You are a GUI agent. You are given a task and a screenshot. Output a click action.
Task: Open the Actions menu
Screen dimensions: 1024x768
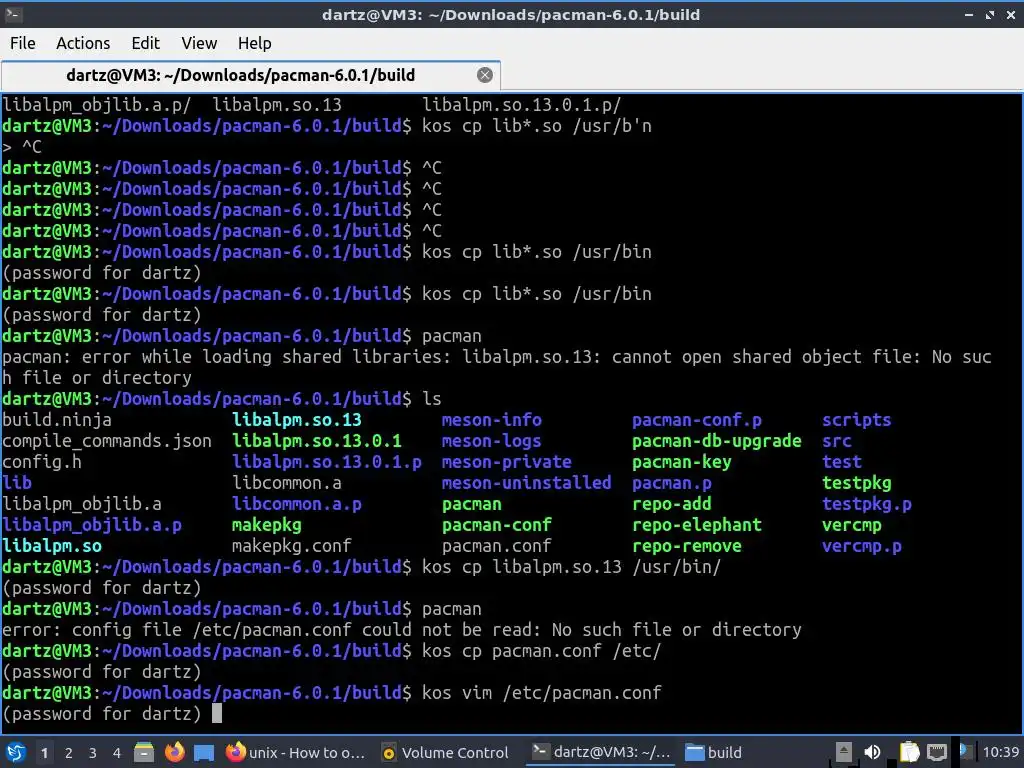(x=83, y=43)
